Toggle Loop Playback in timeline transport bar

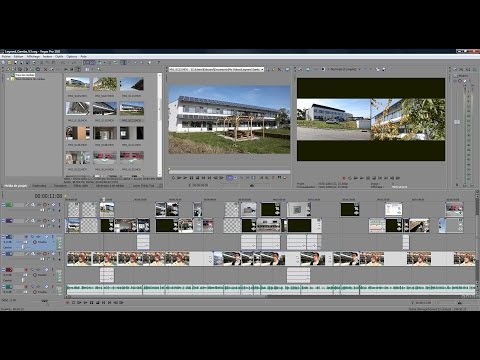pyautogui.click(x=73, y=302)
